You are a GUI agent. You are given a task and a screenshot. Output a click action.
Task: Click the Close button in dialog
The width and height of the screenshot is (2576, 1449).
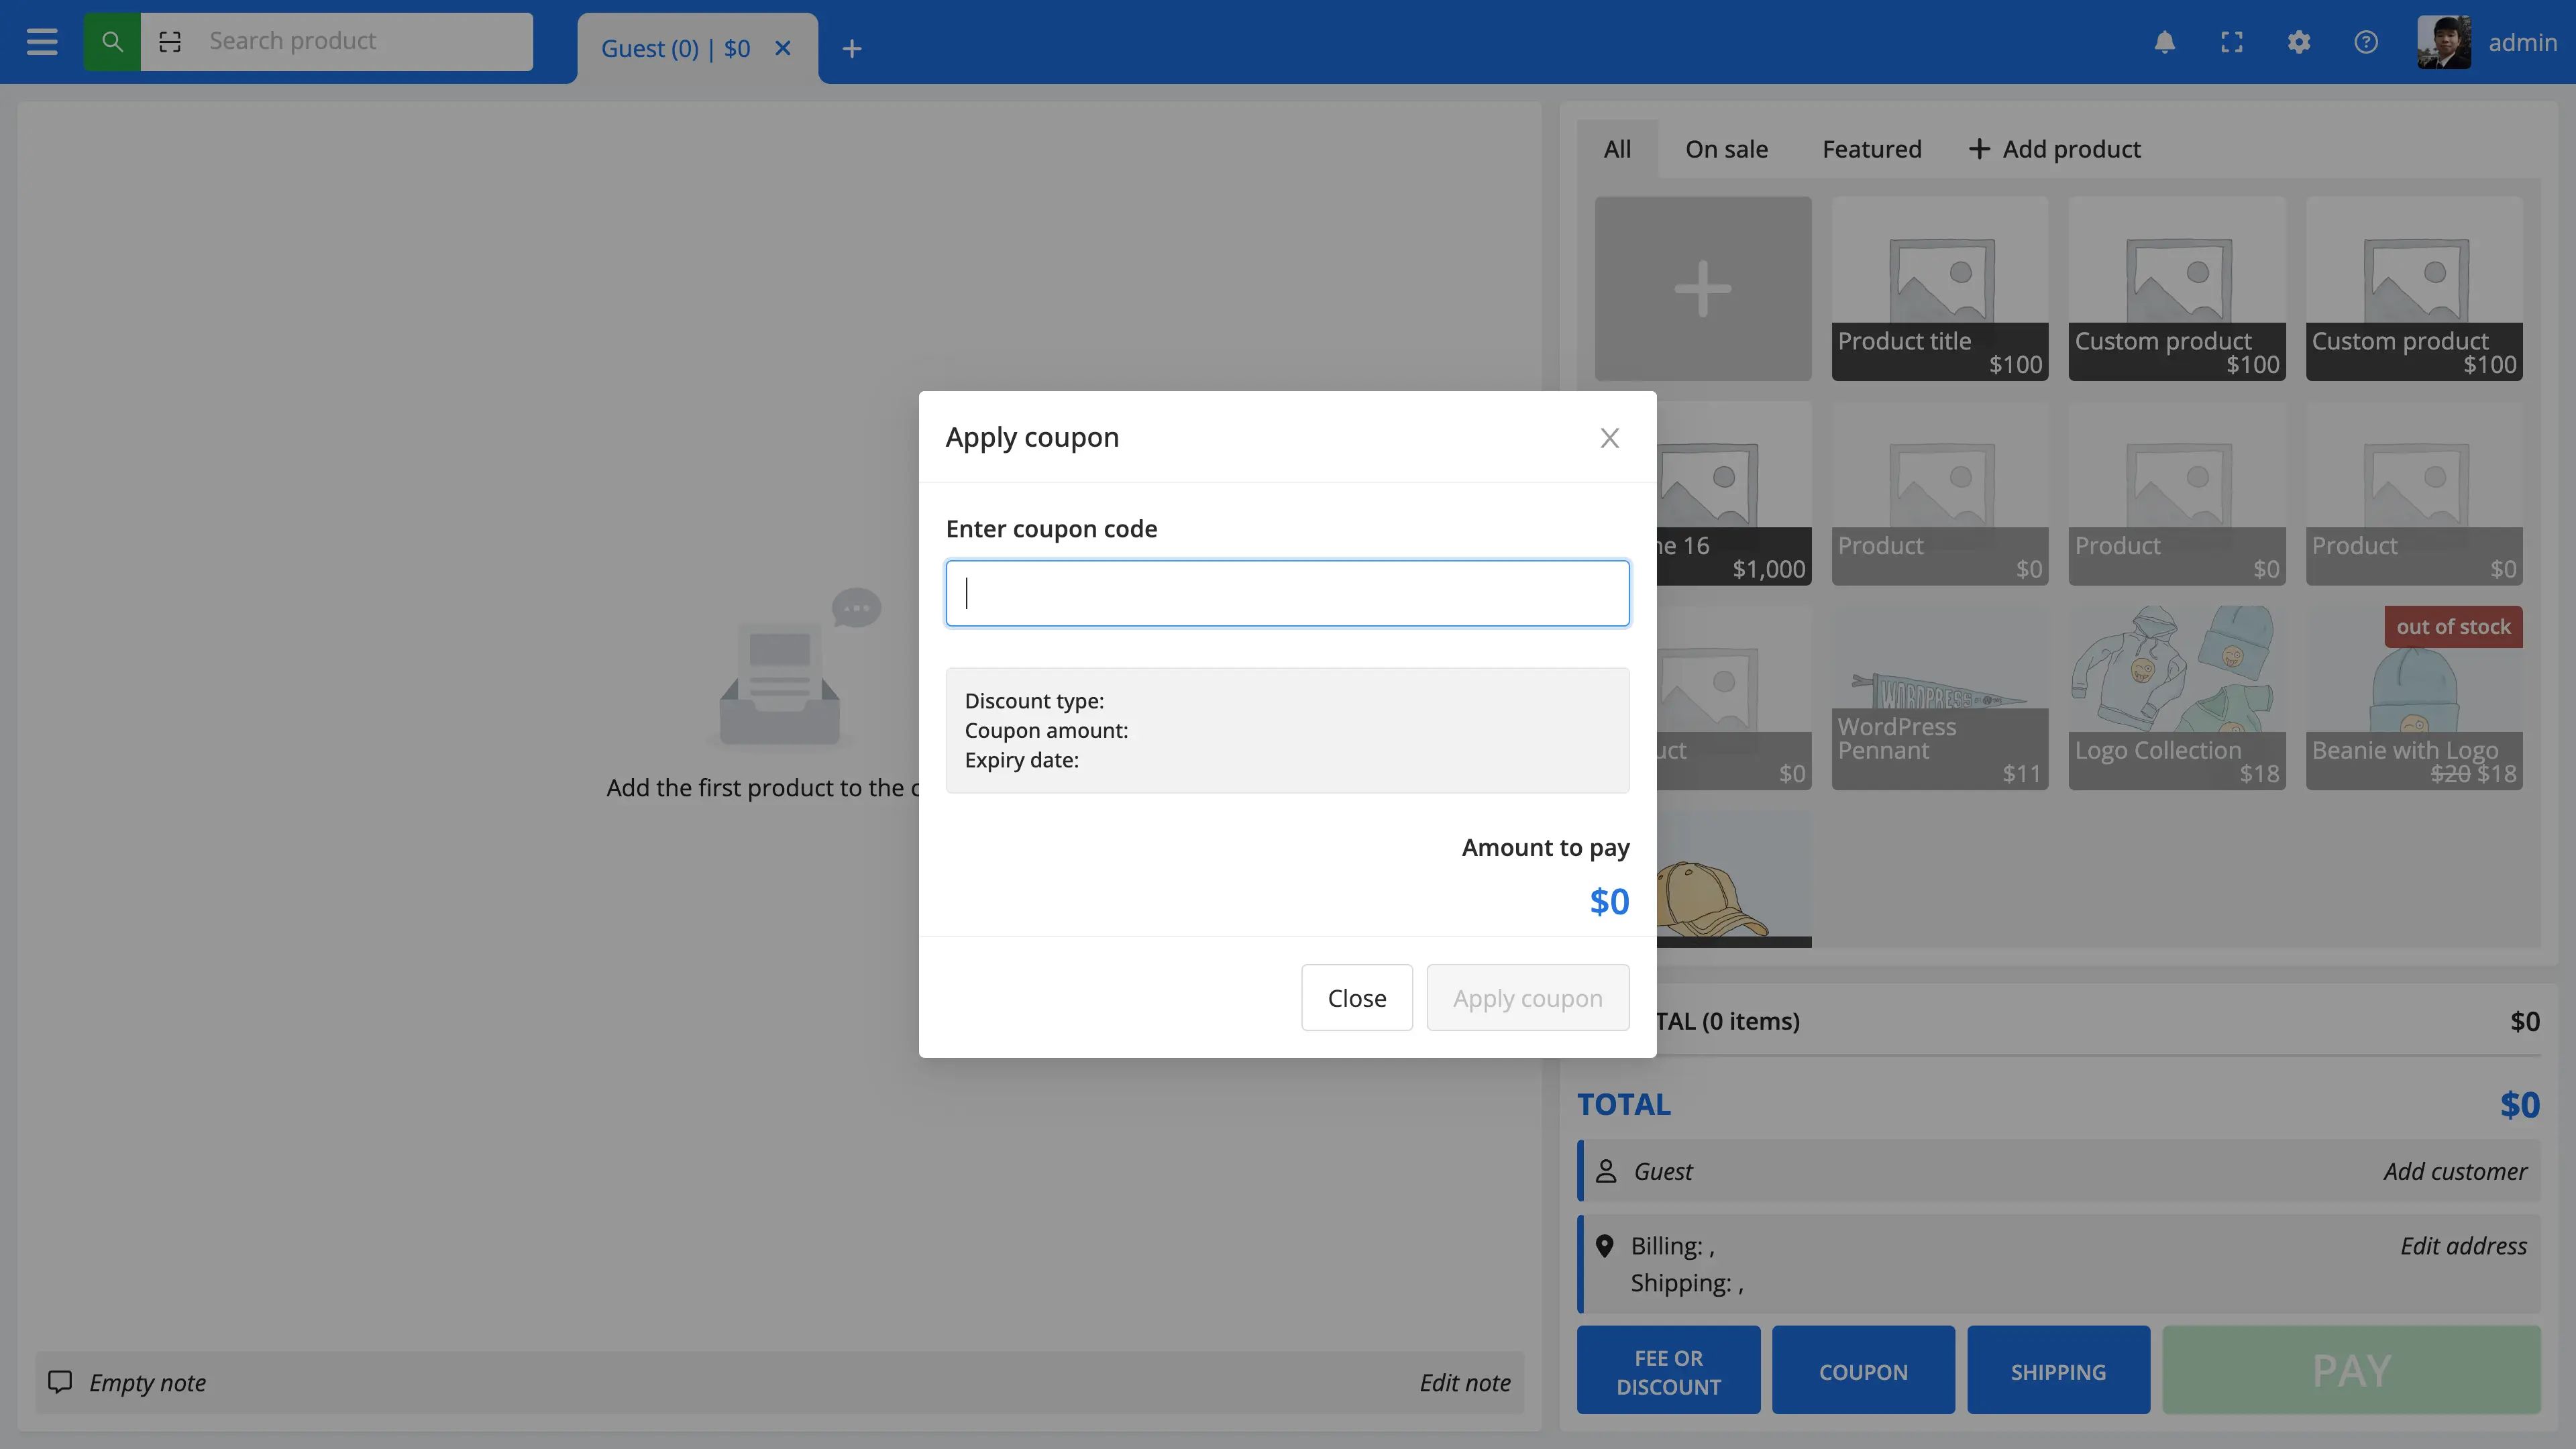(x=1356, y=997)
